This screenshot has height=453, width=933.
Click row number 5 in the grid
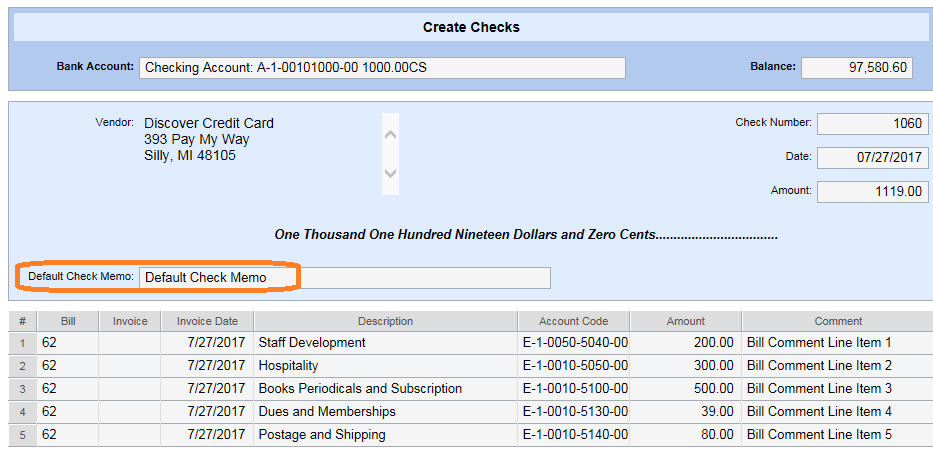(21, 435)
